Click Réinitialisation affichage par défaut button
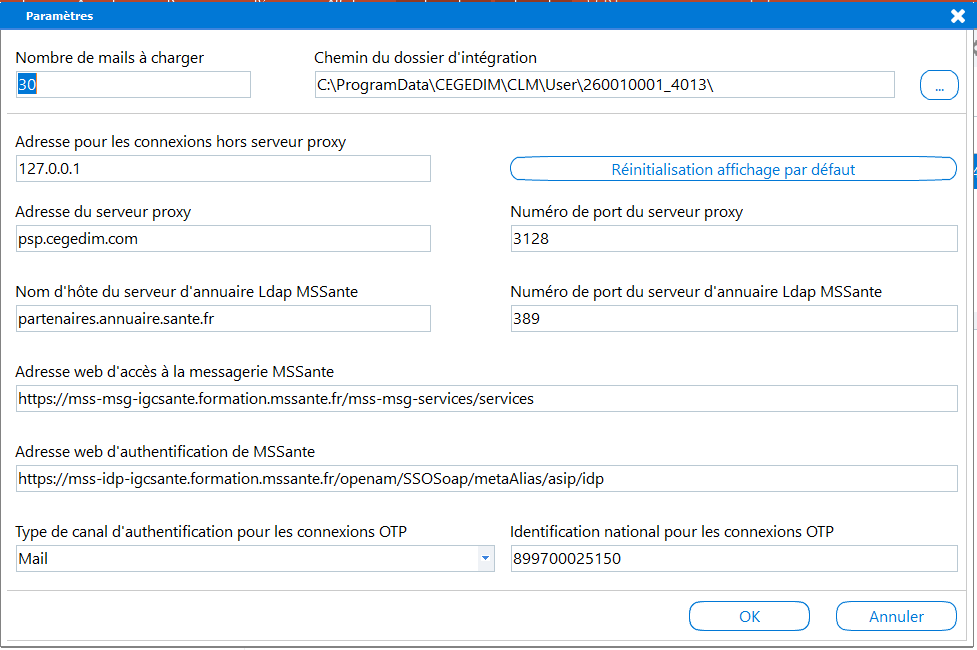 (733, 169)
